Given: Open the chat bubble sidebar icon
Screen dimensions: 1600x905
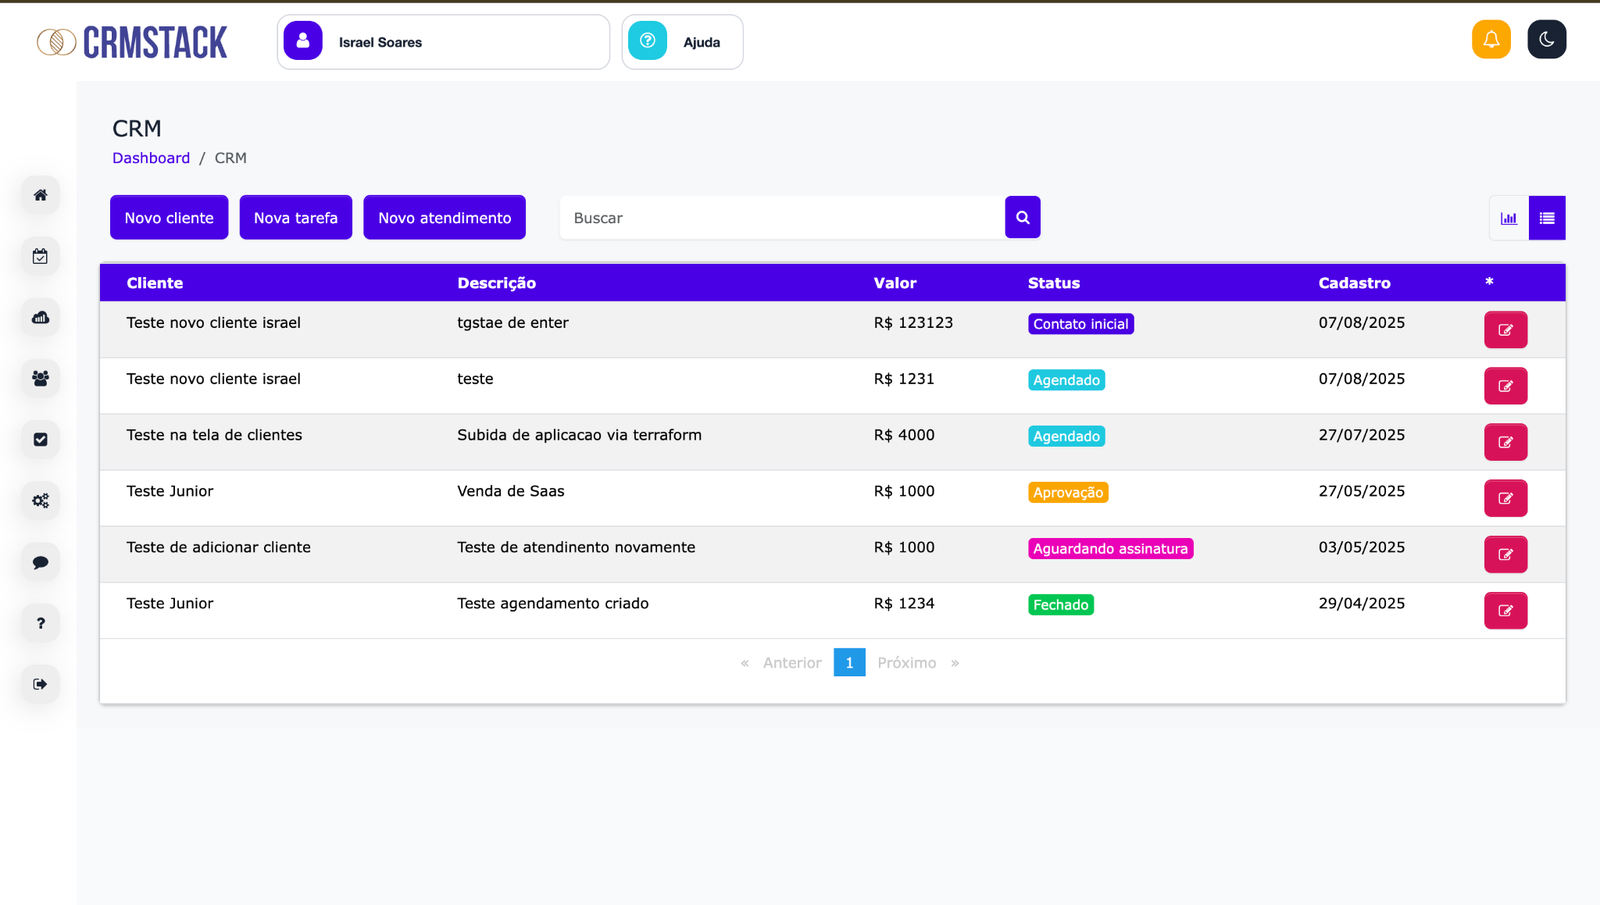Looking at the screenshot, I should tap(40, 562).
